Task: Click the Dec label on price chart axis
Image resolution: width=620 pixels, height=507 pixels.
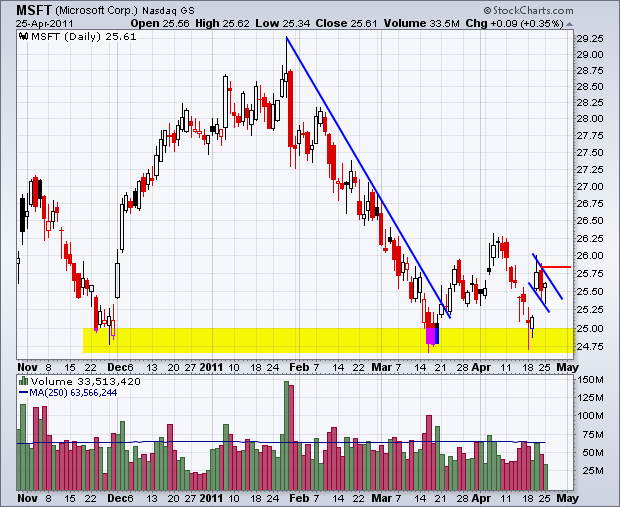Action: tap(117, 367)
